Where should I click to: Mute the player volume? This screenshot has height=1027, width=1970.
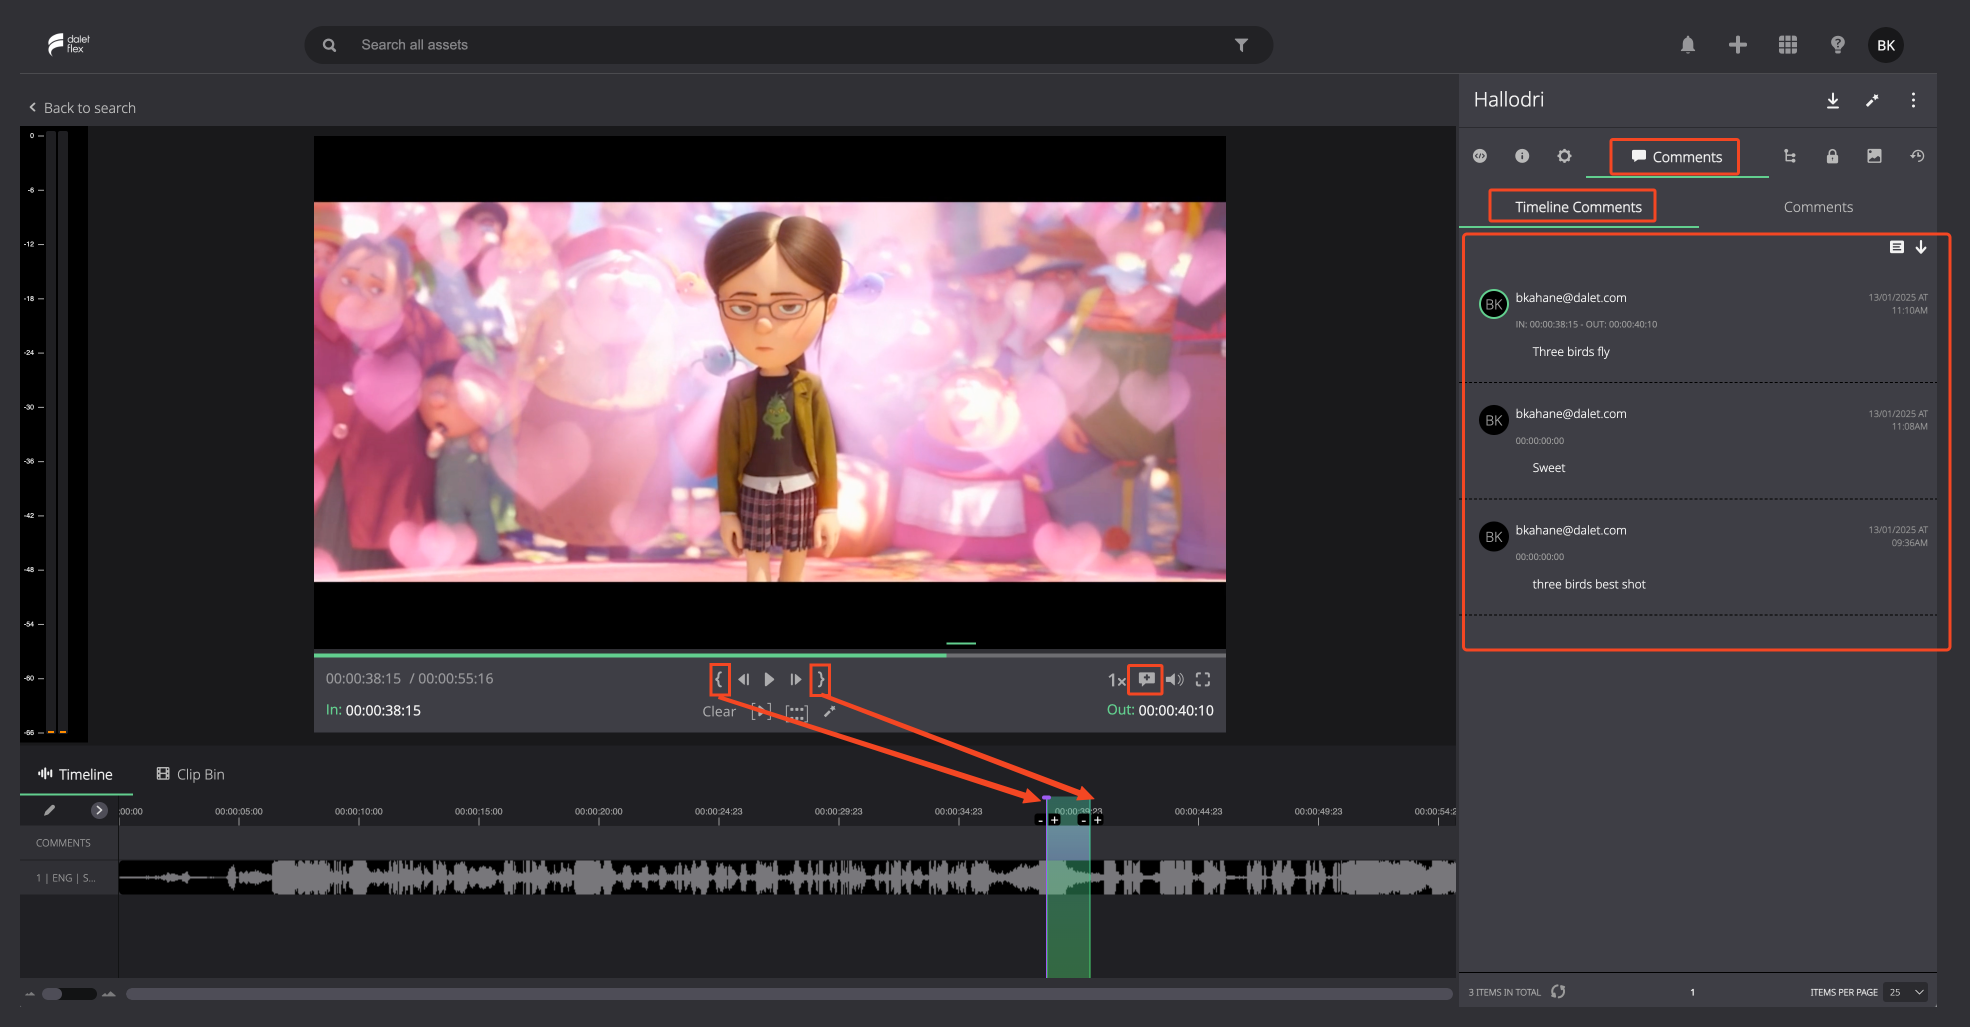coord(1175,679)
